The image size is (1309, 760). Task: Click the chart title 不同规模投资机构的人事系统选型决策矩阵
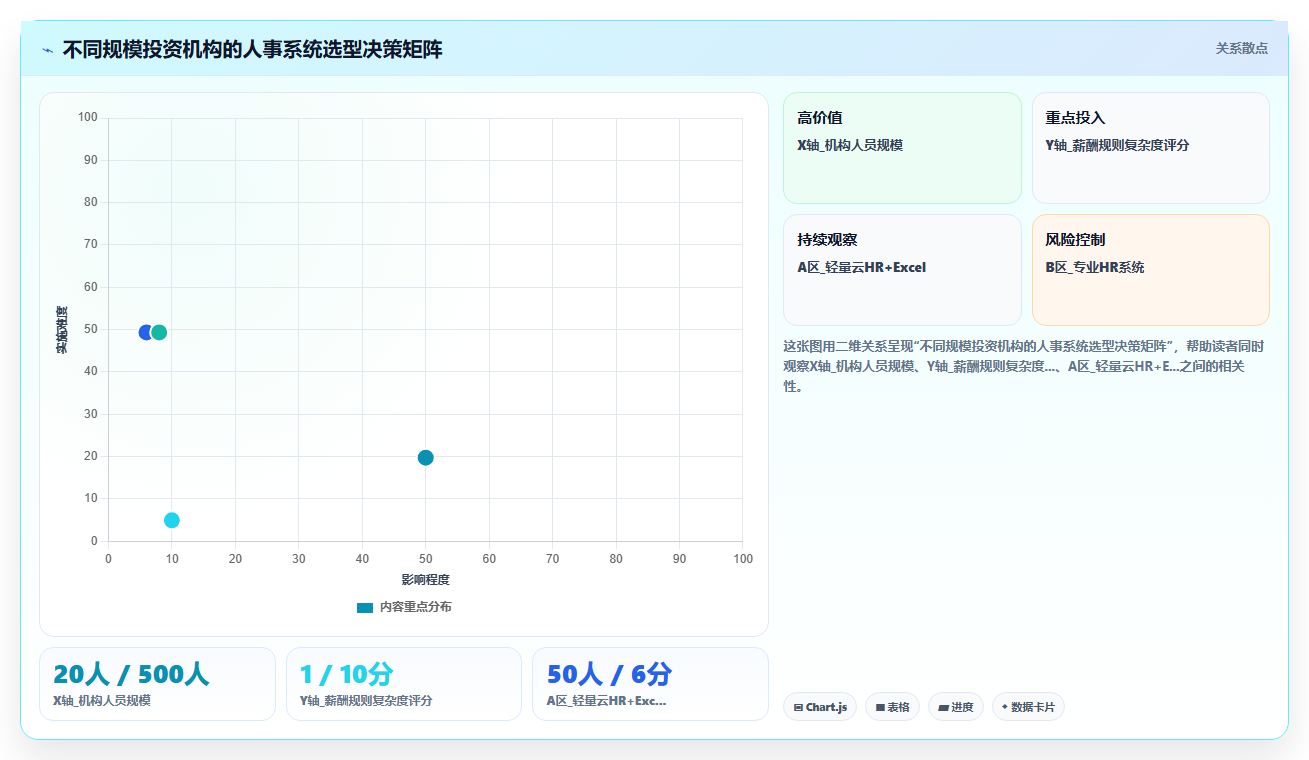tap(252, 50)
